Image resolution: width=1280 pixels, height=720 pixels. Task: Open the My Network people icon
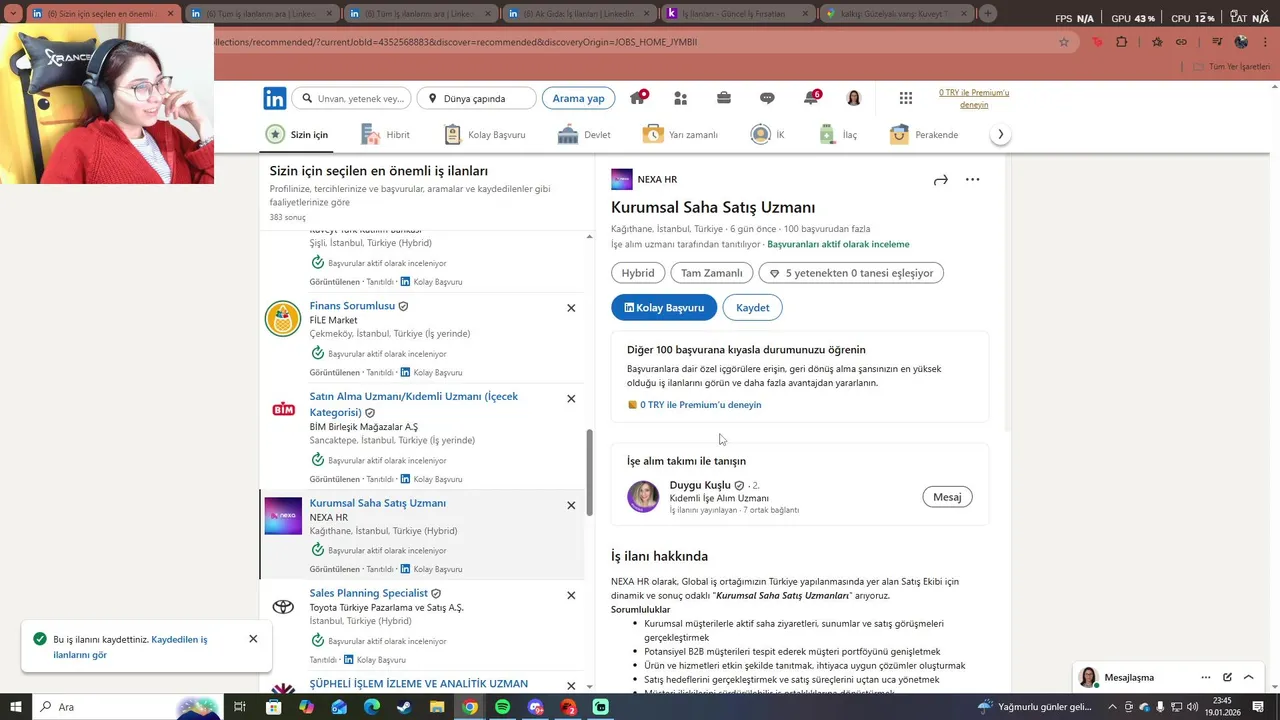681,98
